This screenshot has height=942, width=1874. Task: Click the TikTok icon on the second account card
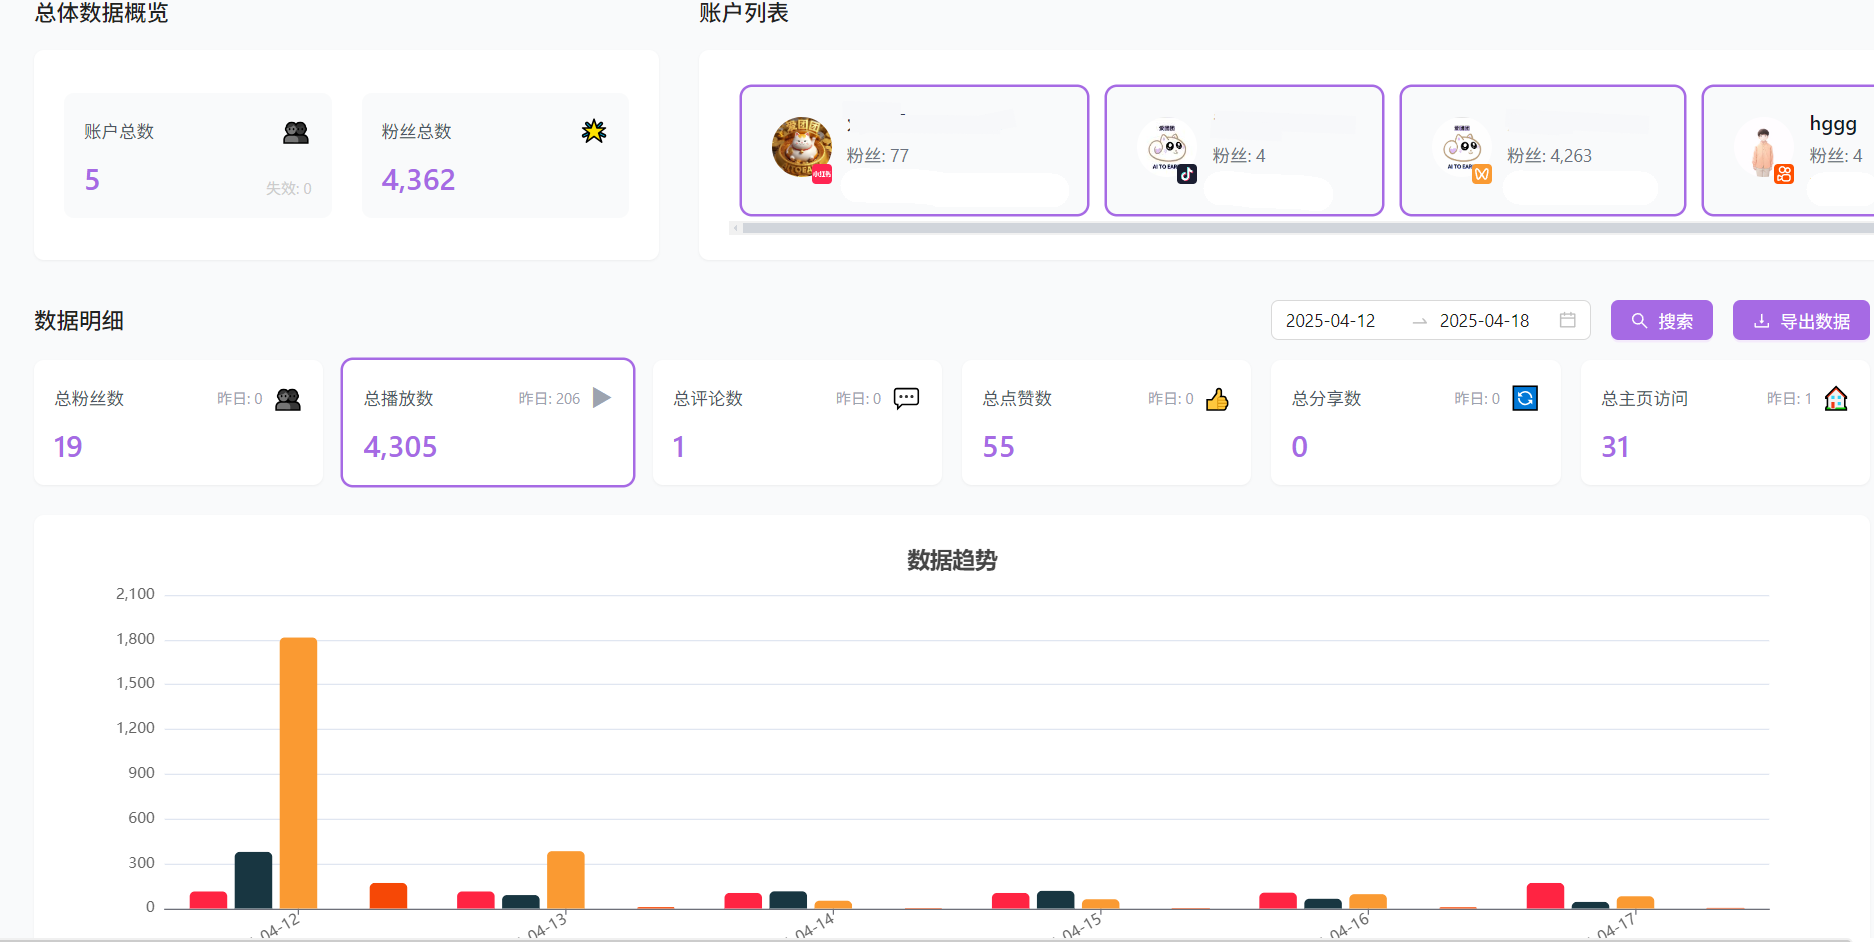point(1186,173)
